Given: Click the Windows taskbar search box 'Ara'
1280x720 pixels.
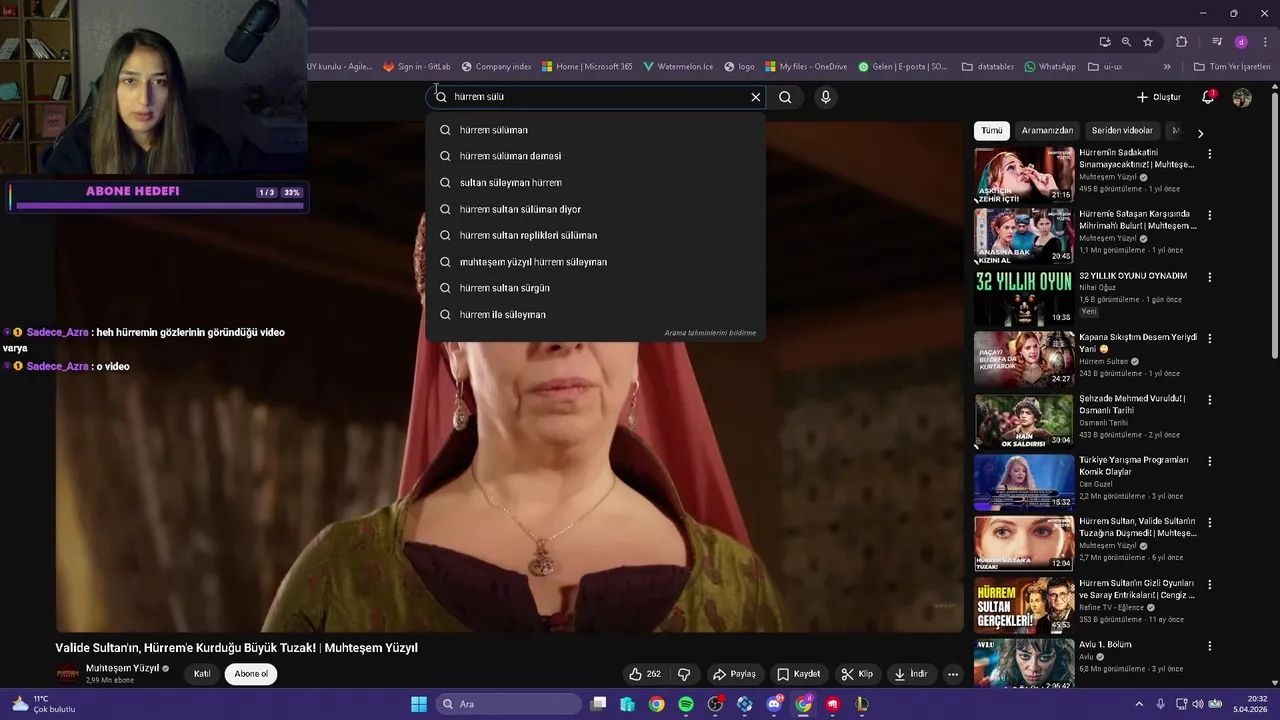Looking at the screenshot, I should pyautogui.click(x=509, y=704).
